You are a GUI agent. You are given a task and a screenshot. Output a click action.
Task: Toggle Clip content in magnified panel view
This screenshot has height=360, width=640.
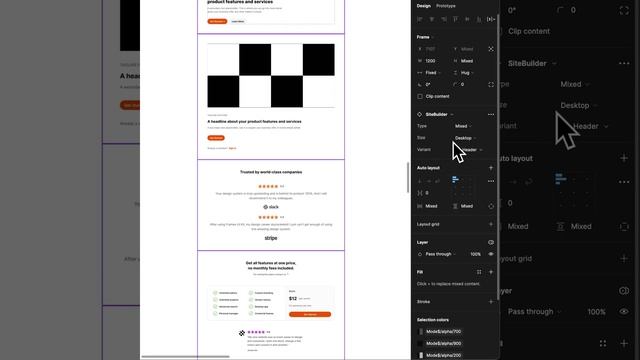pyautogui.click(x=529, y=31)
